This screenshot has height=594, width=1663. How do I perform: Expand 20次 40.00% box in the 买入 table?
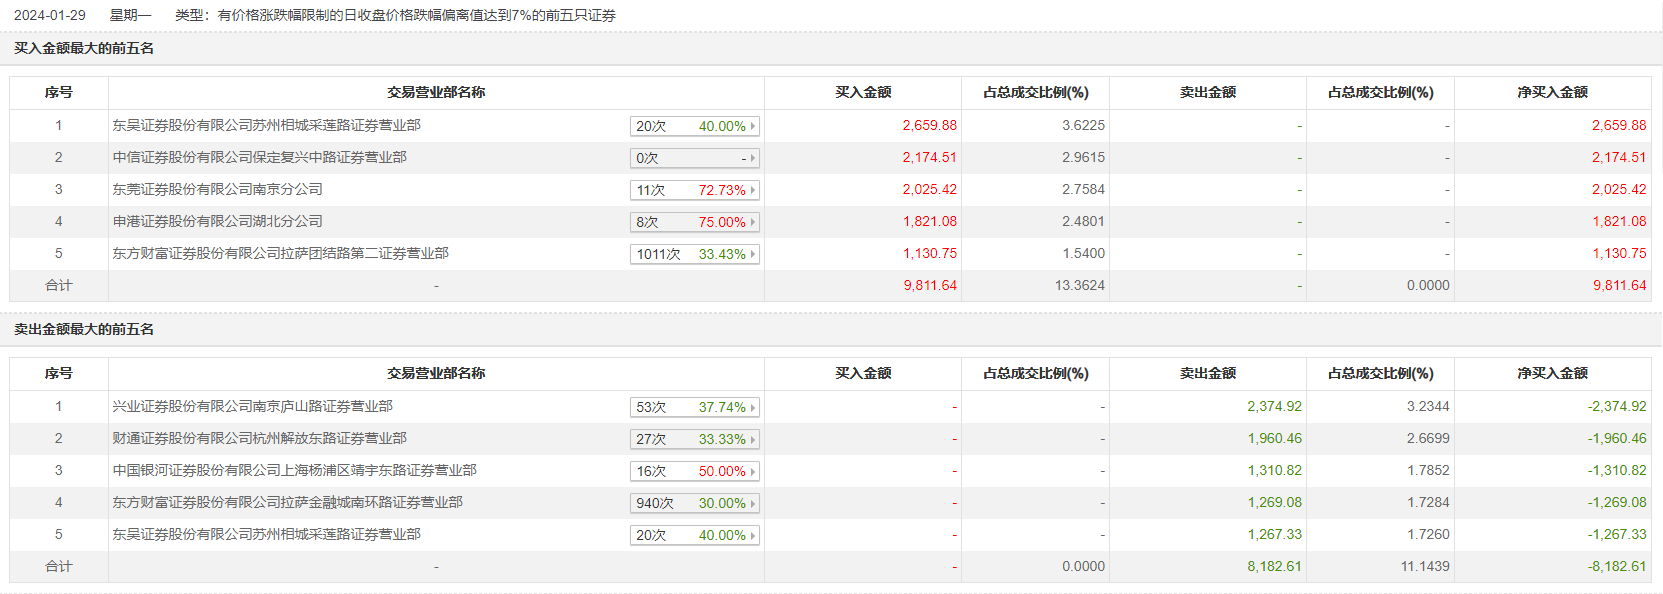tap(694, 126)
